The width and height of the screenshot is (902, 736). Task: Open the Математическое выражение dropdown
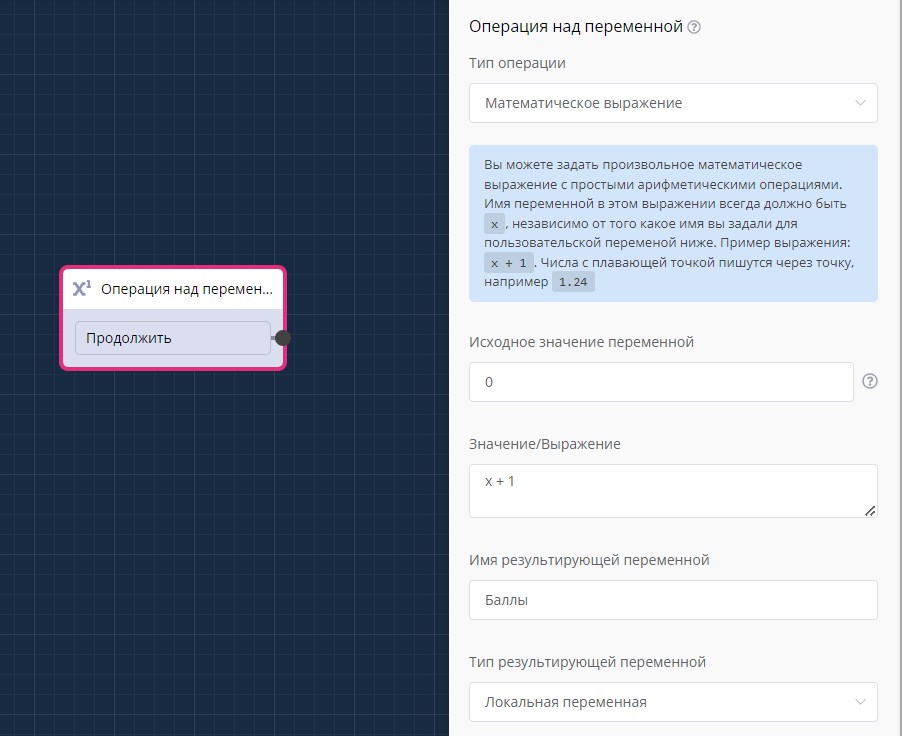pyautogui.click(x=672, y=103)
